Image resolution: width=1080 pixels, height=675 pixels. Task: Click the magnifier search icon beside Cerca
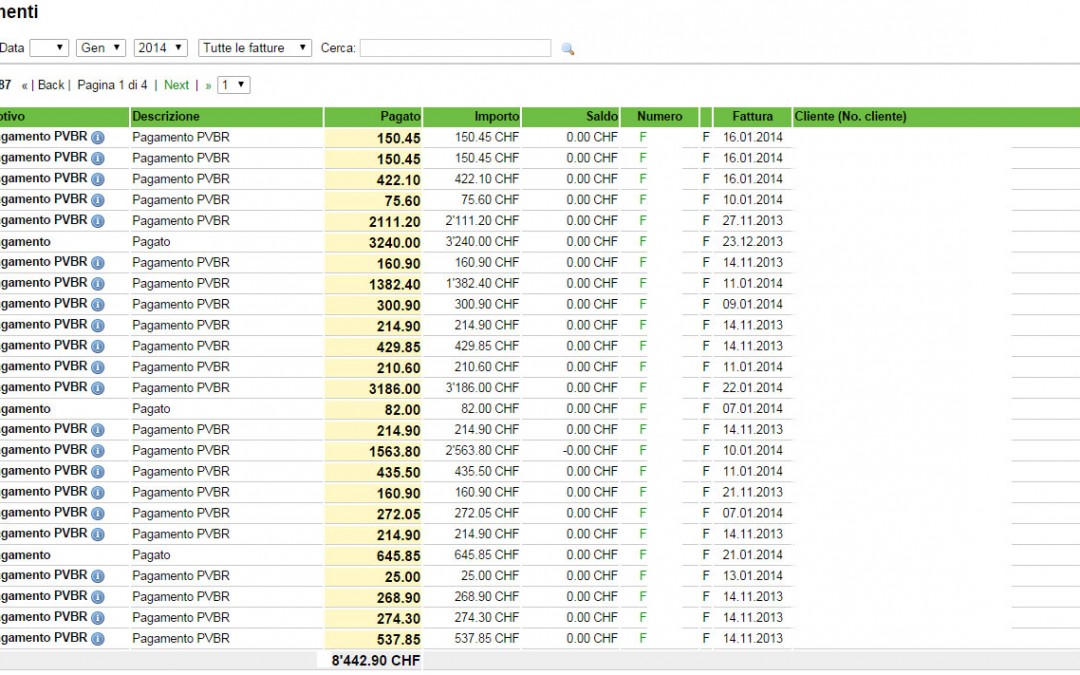(567, 48)
